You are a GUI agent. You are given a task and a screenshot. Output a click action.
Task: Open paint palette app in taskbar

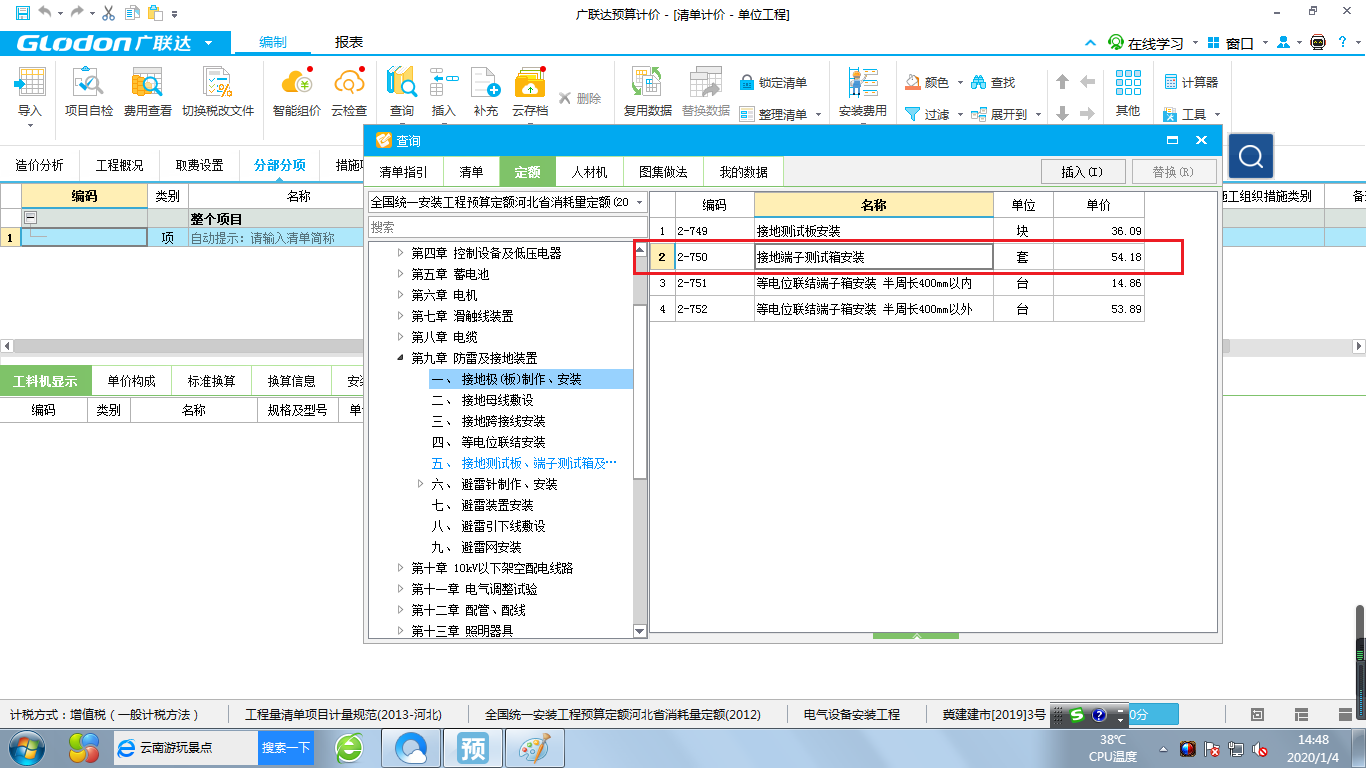[x=536, y=747]
